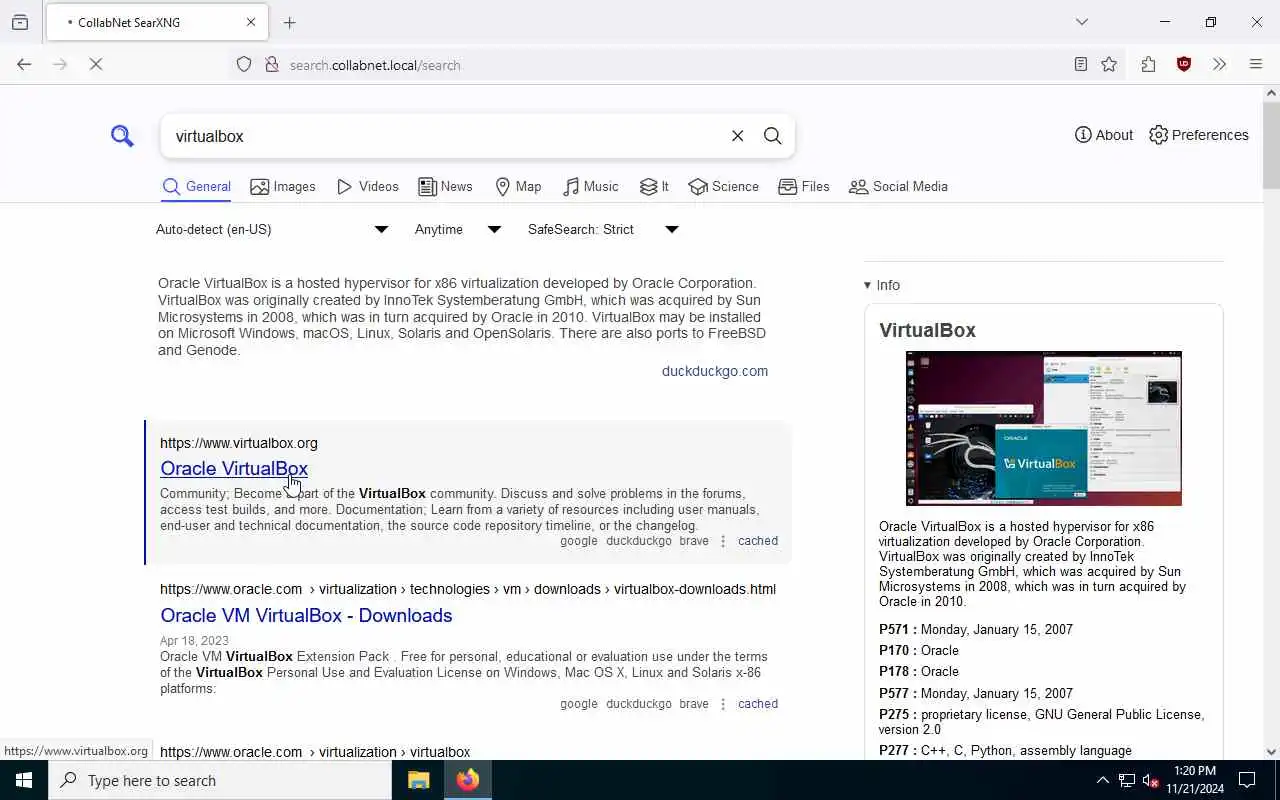Screen dimensions: 1280x800
Task: Select the General search tab
Action: tap(197, 187)
